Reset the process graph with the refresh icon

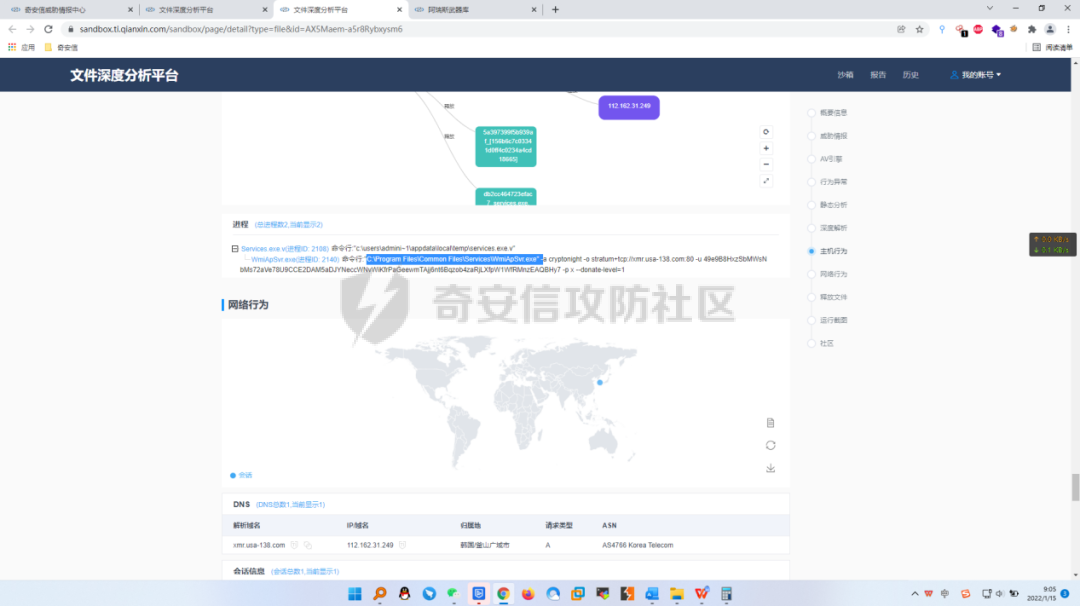click(x=766, y=132)
